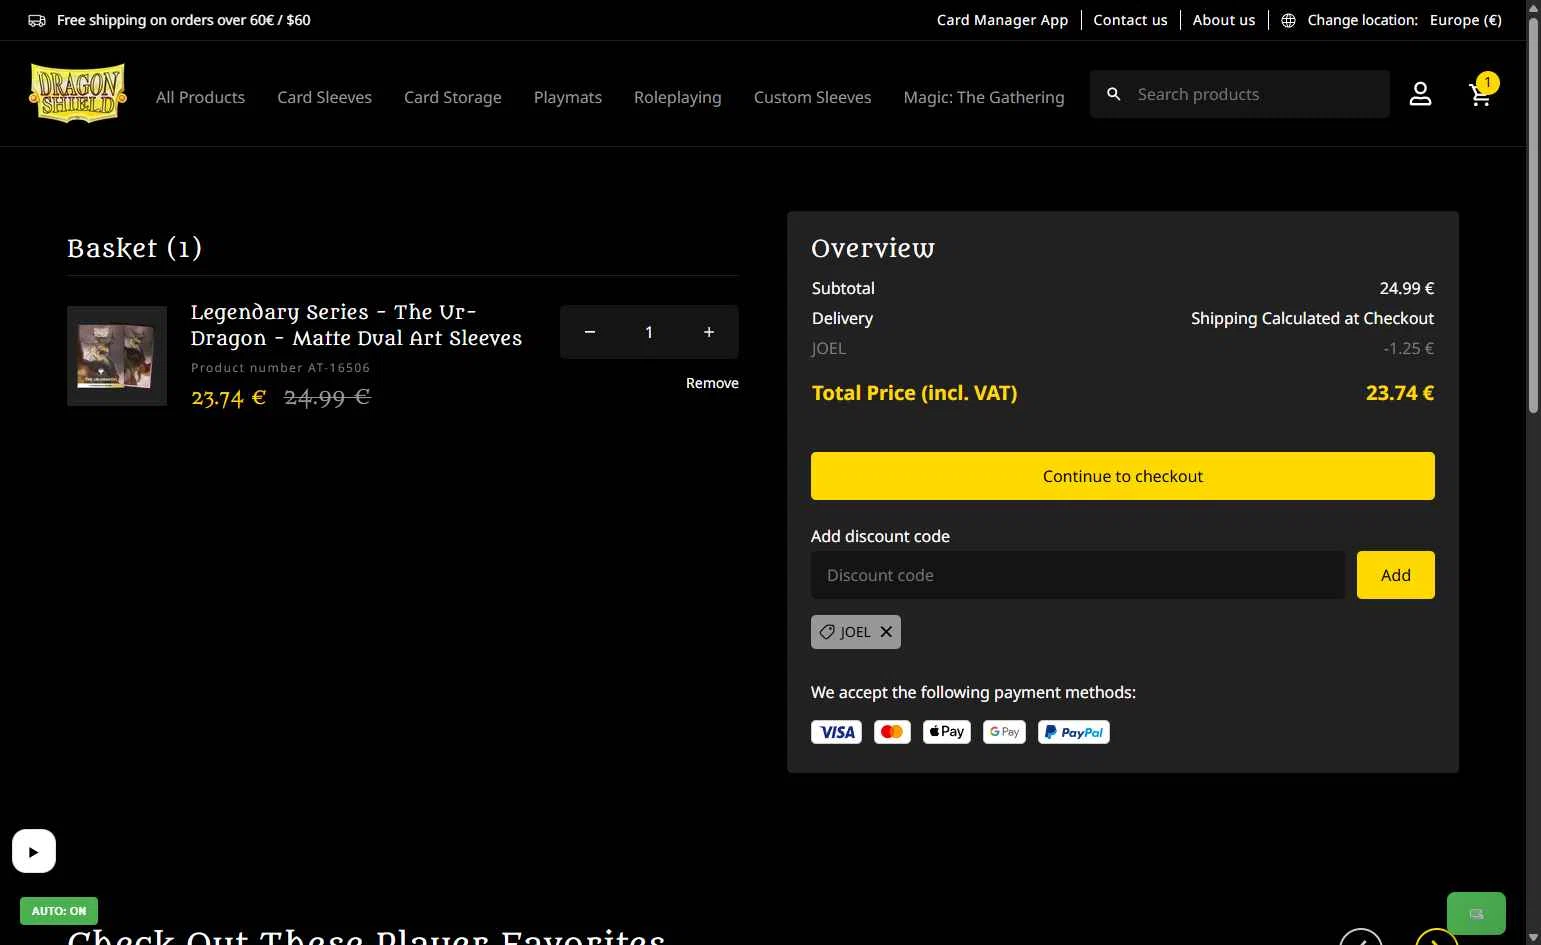Screen dimensions: 1541x945
Task: Click the free shipping truck icon
Action: tap(37, 20)
